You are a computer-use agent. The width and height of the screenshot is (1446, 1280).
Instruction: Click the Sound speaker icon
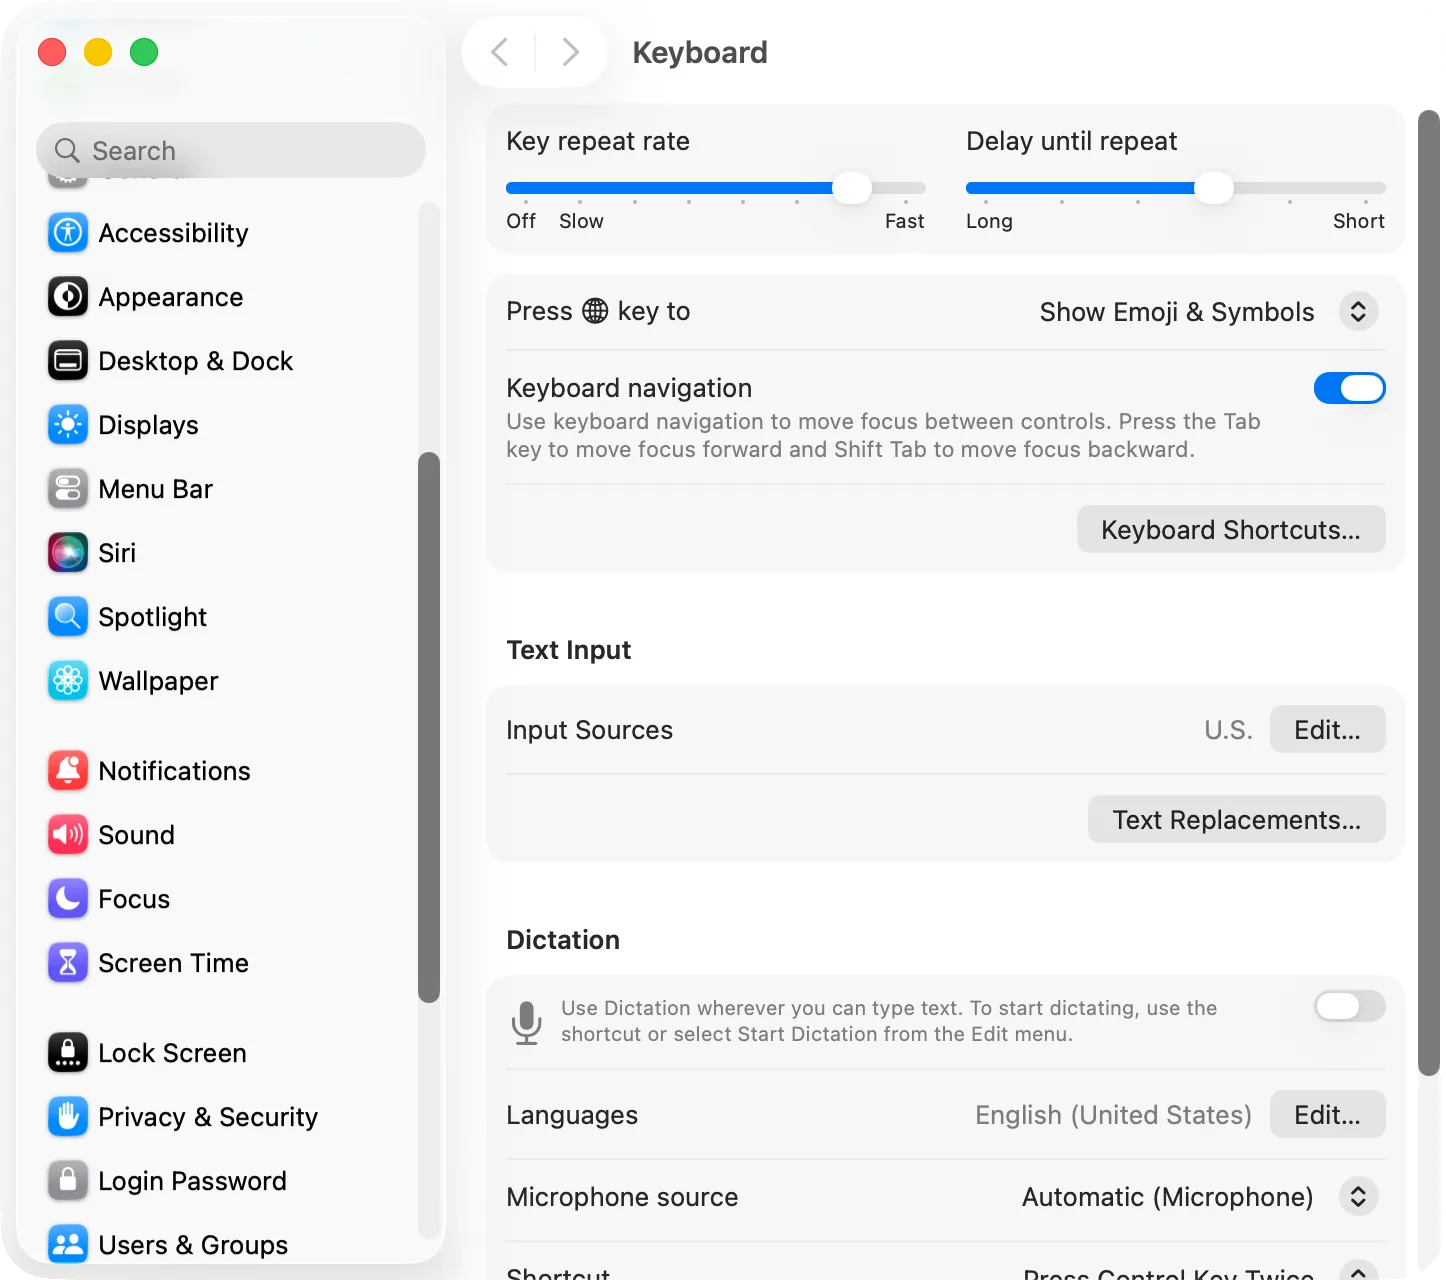coord(68,835)
